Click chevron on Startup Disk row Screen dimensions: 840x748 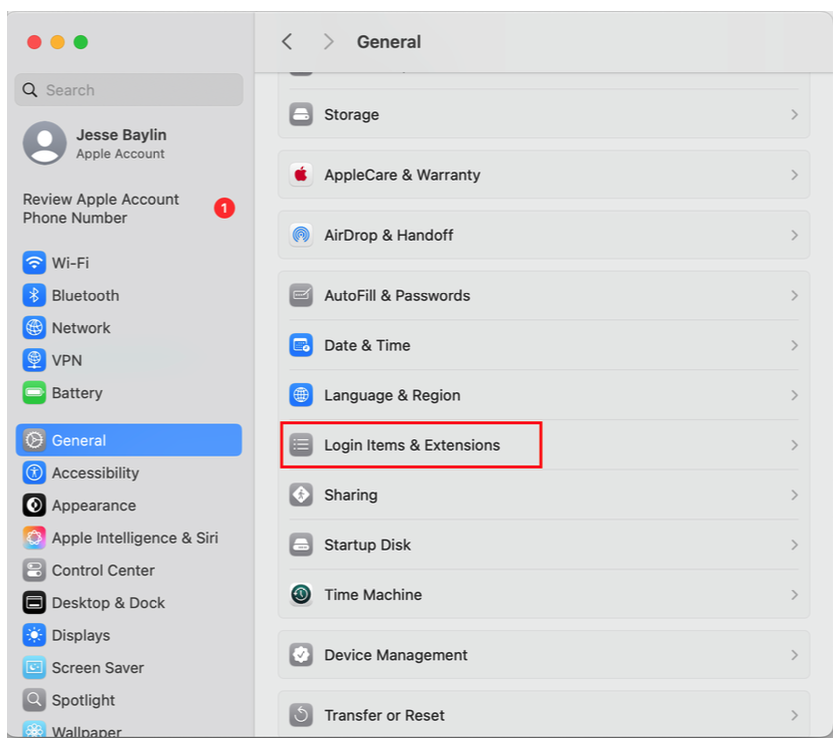794,545
